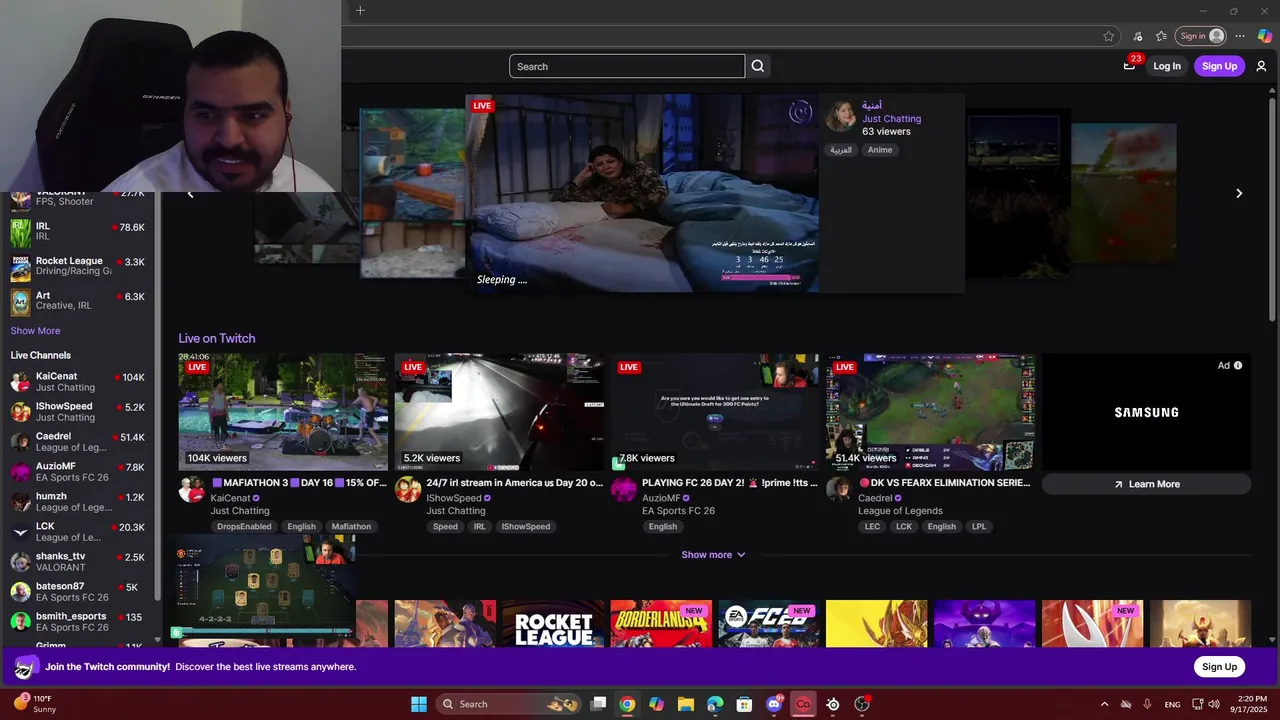Screen dimensions: 1280x720
Task: Click the browser profile Sign in button
Action: 1200,36
